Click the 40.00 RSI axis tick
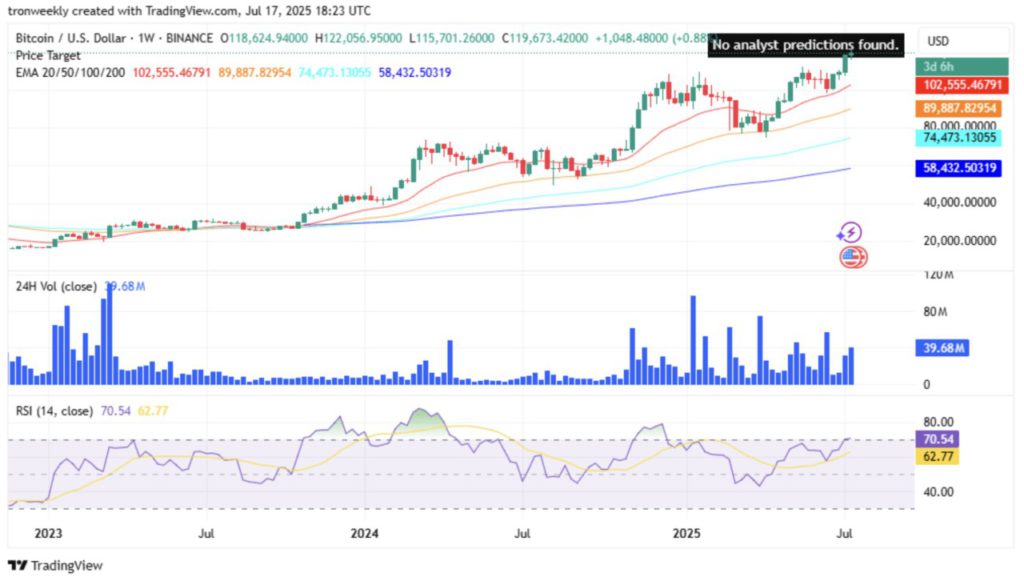 pyautogui.click(x=938, y=492)
